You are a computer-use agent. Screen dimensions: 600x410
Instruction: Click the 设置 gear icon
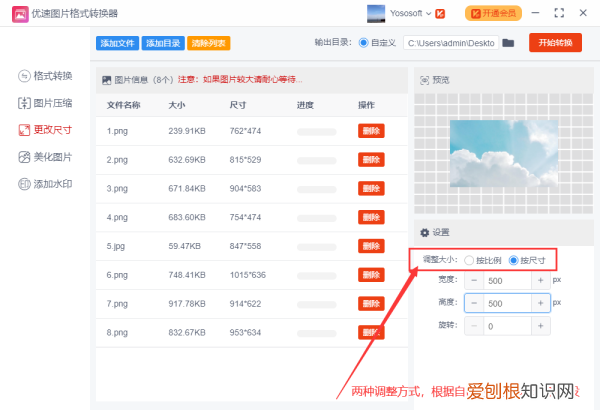424,233
